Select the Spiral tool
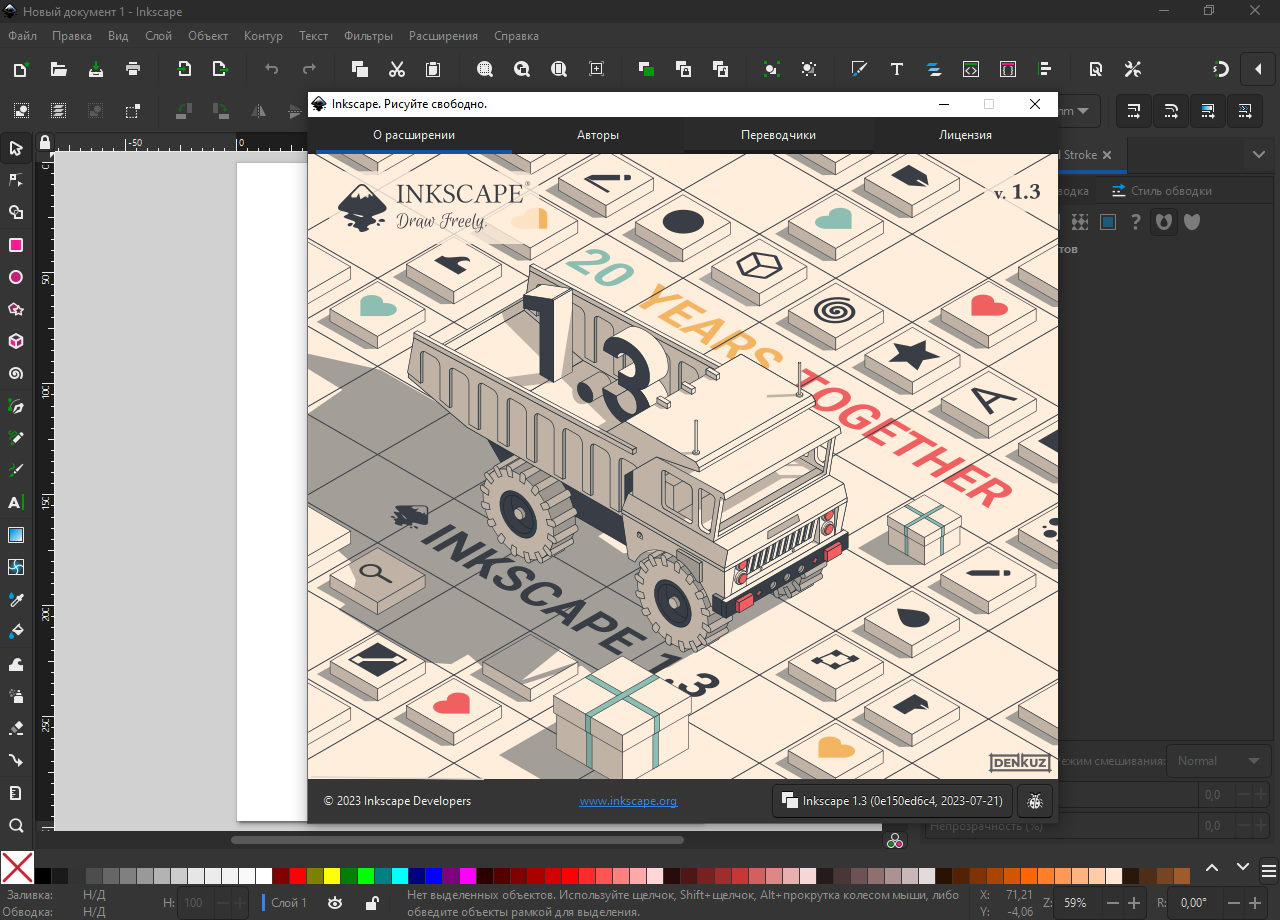 (16, 374)
